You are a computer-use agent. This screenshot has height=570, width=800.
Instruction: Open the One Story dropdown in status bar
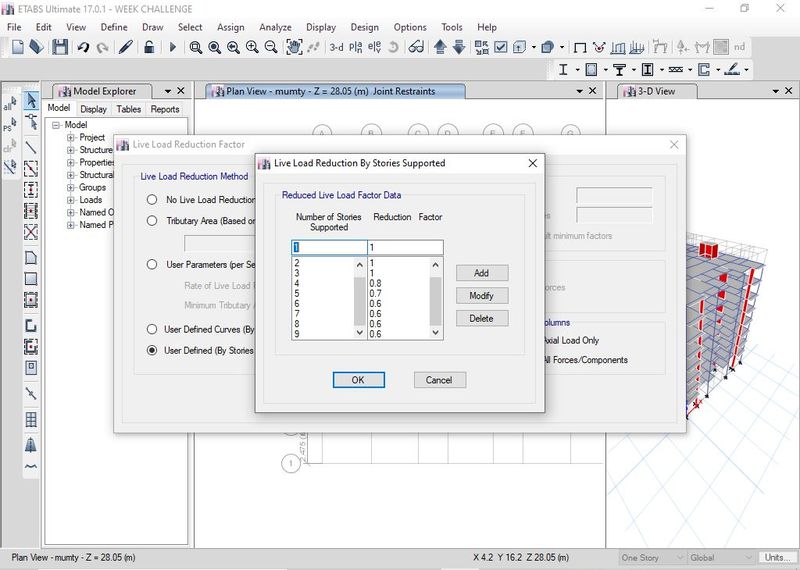[649, 558]
